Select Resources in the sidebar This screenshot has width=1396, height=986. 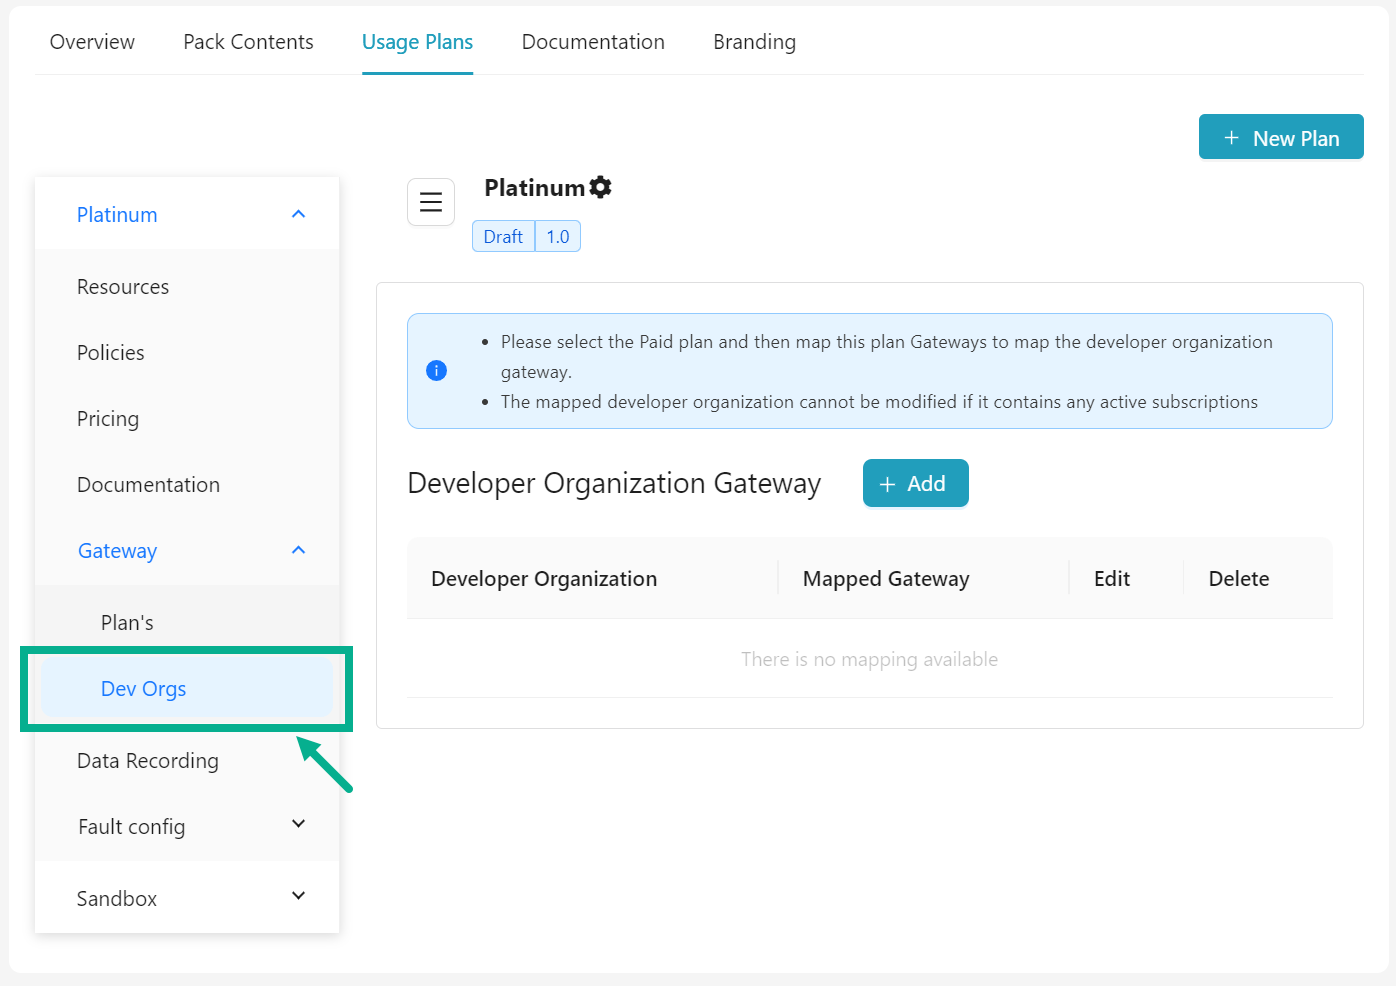(x=123, y=287)
